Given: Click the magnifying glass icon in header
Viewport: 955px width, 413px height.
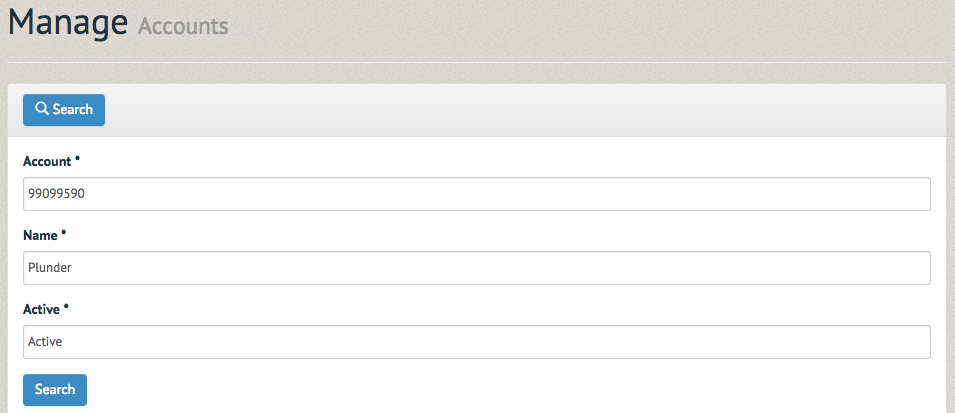Looking at the screenshot, I should coord(41,109).
